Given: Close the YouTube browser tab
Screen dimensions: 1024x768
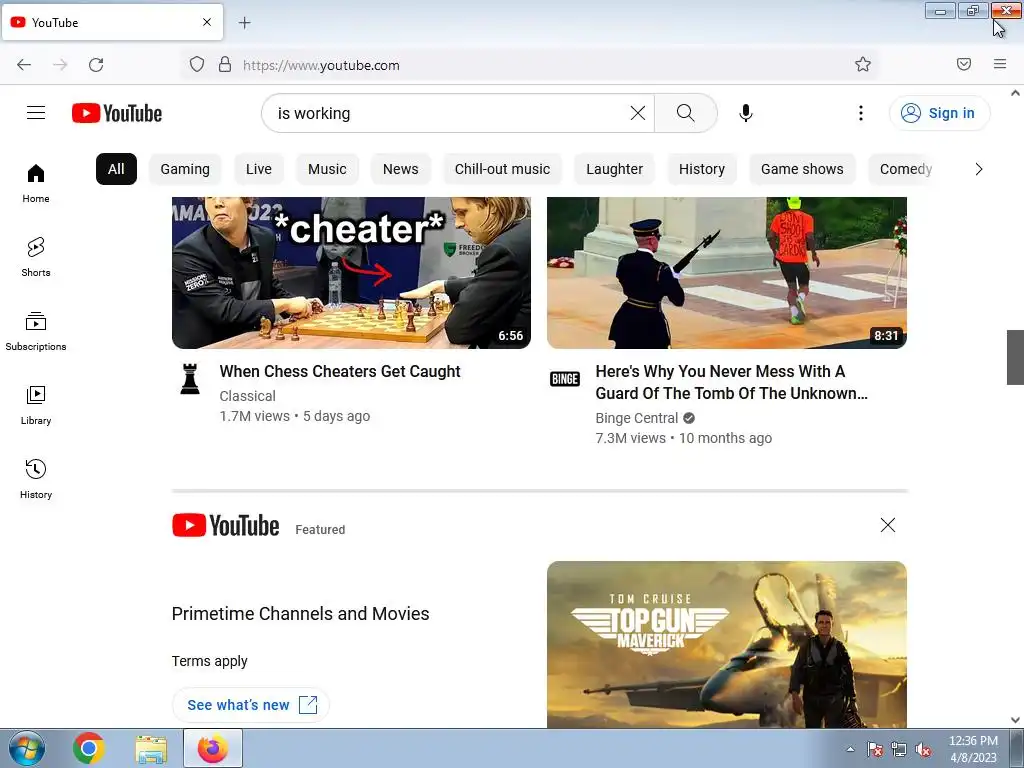Looking at the screenshot, I should (207, 22).
